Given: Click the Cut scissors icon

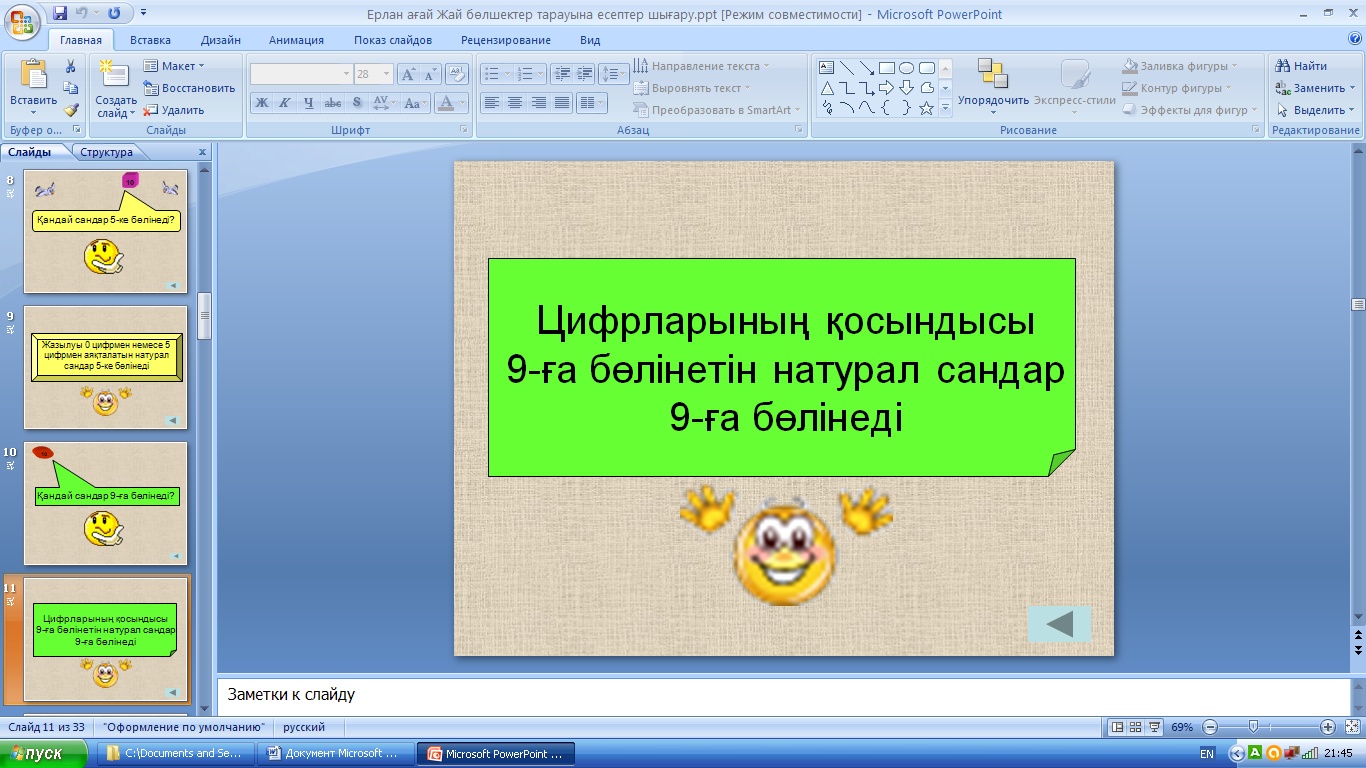Looking at the screenshot, I should point(71,66).
